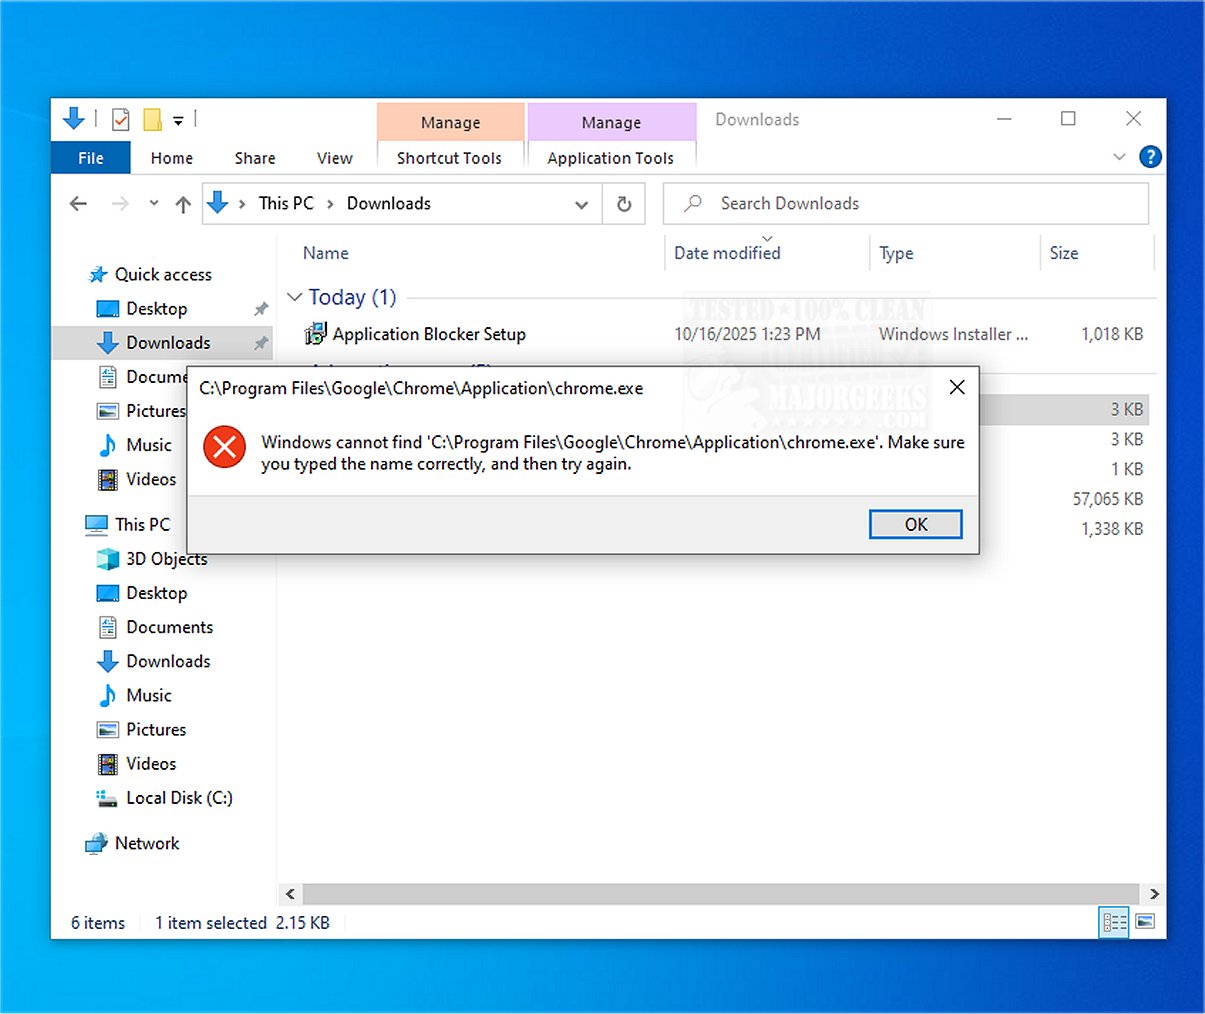
Task: Switch to large thumbnails view
Action: (x=1145, y=922)
